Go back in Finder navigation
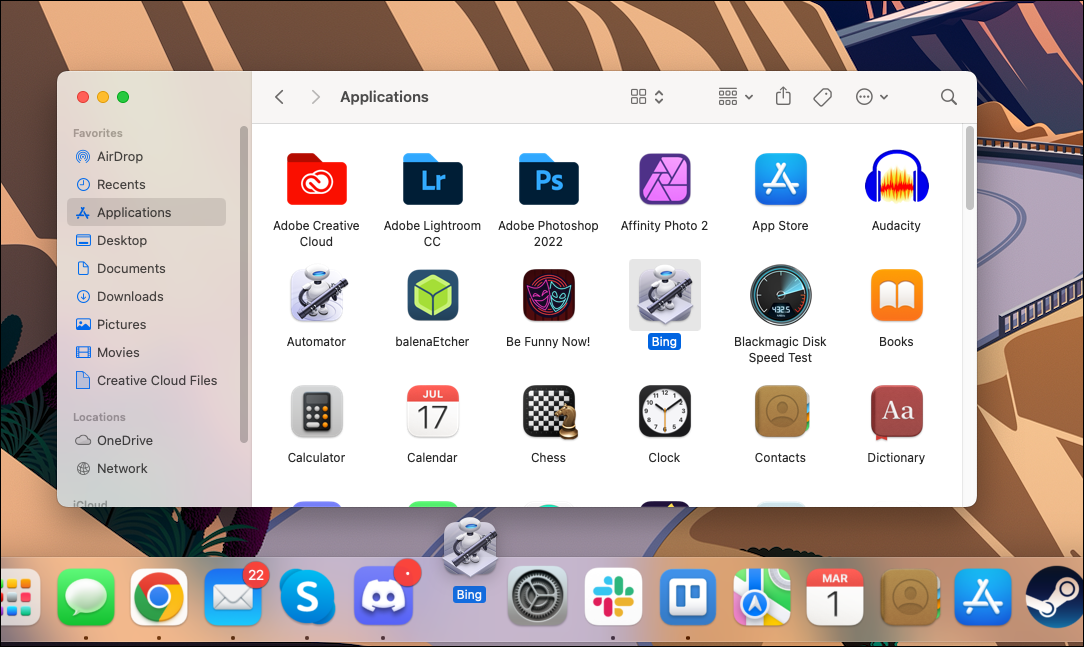This screenshot has height=647, width=1084. 279,97
